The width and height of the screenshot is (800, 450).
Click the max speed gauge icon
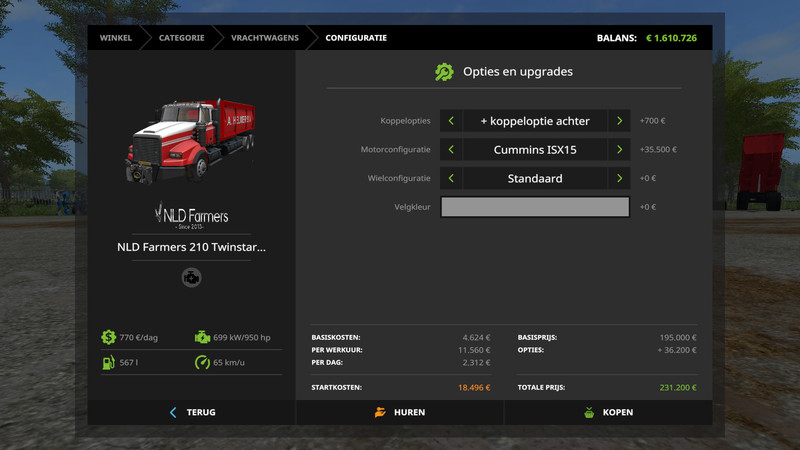pos(202,363)
